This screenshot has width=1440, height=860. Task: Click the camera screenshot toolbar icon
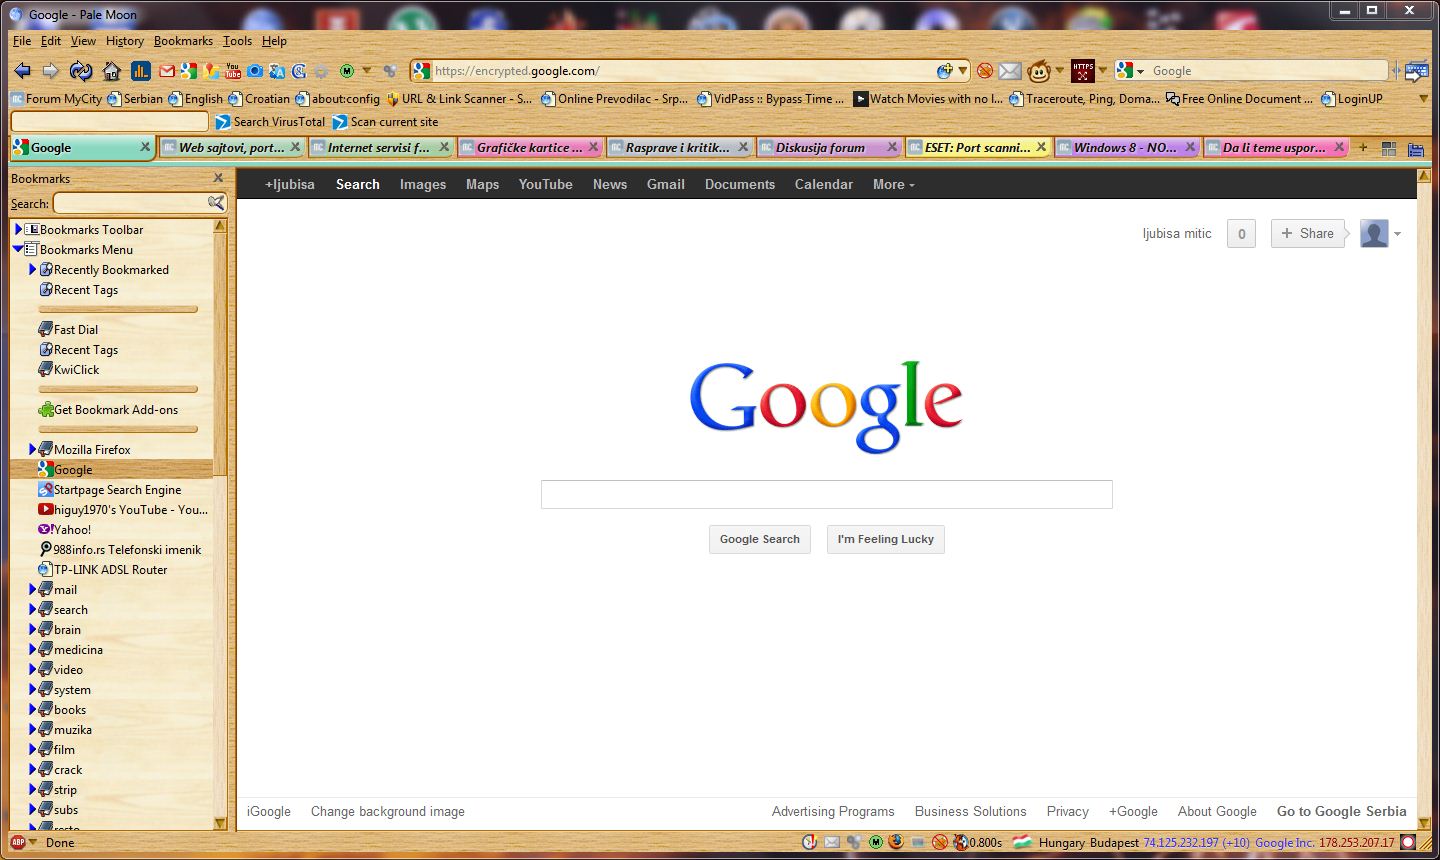(x=255, y=71)
